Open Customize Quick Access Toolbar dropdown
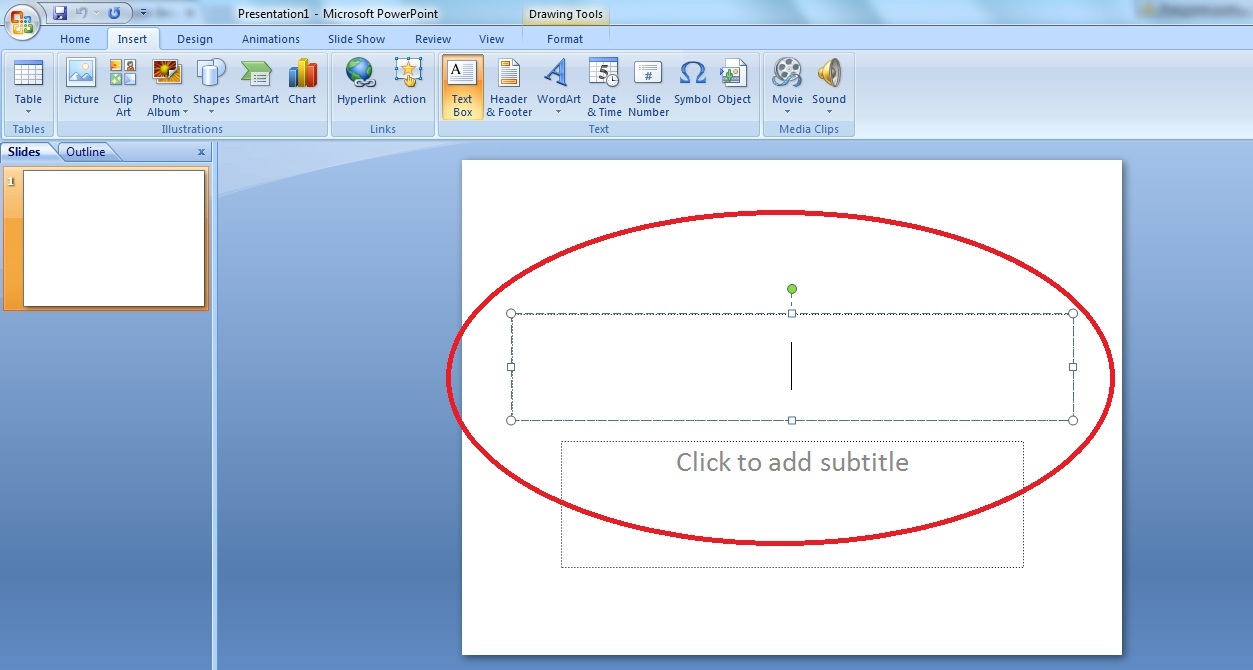This screenshot has width=1253, height=670. pos(143,13)
